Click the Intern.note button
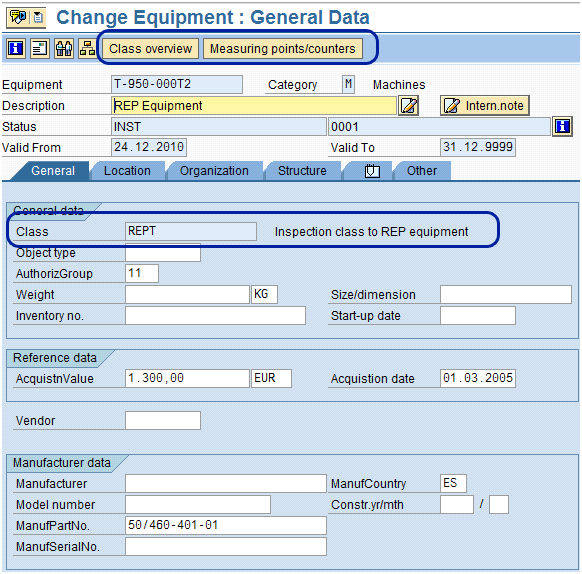Viewport: 582px width, 574px height. 485,106
